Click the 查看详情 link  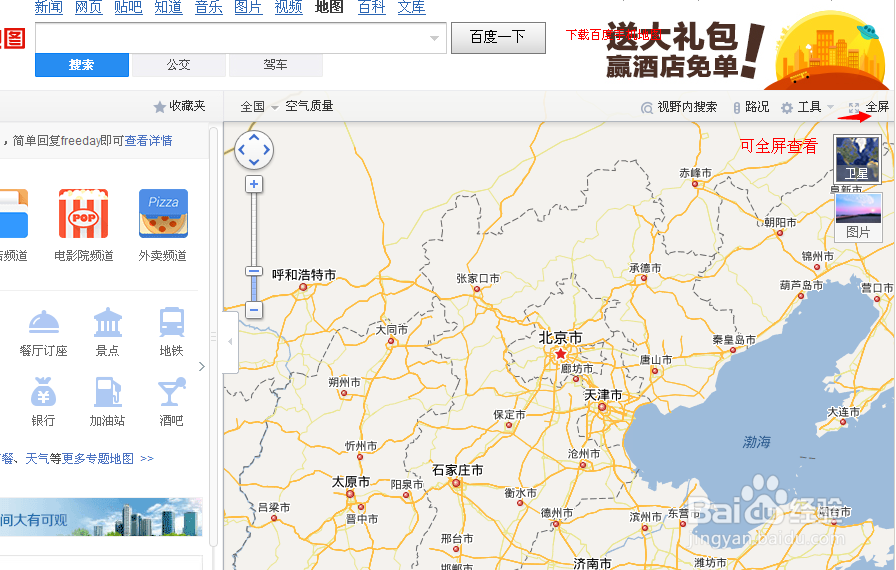pos(149,141)
